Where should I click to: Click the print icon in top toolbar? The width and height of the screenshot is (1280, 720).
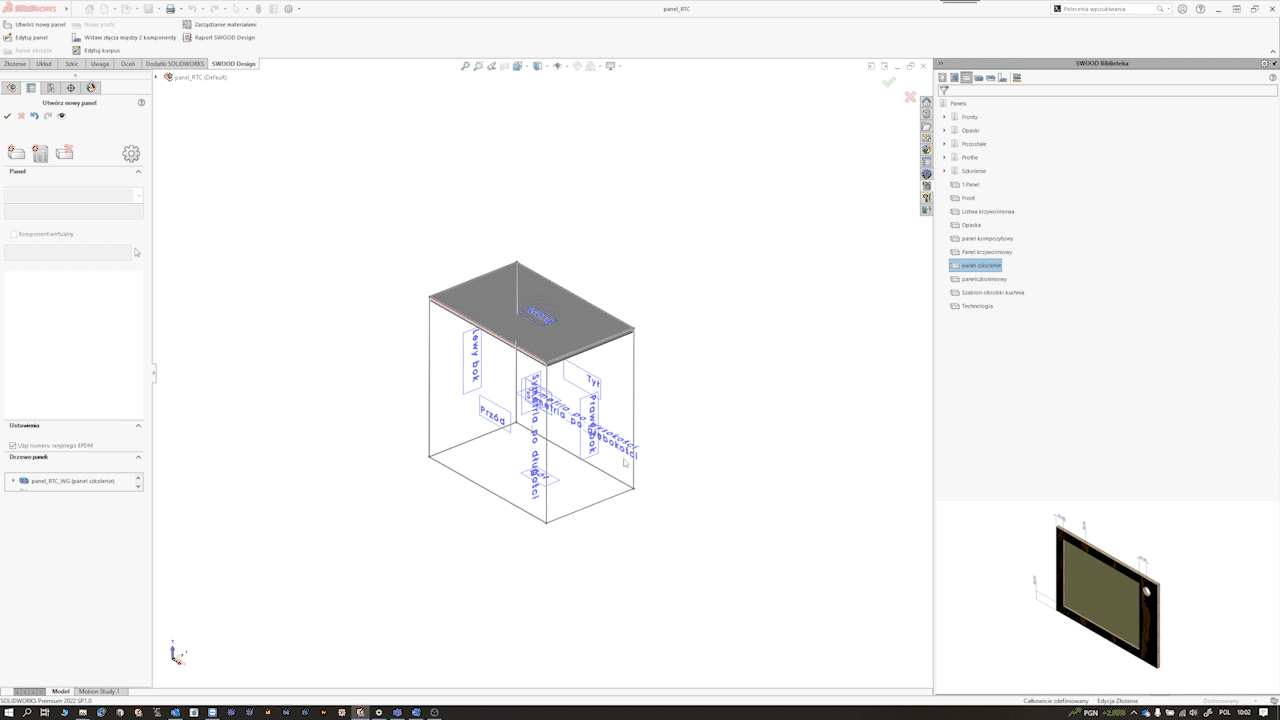pos(170,9)
